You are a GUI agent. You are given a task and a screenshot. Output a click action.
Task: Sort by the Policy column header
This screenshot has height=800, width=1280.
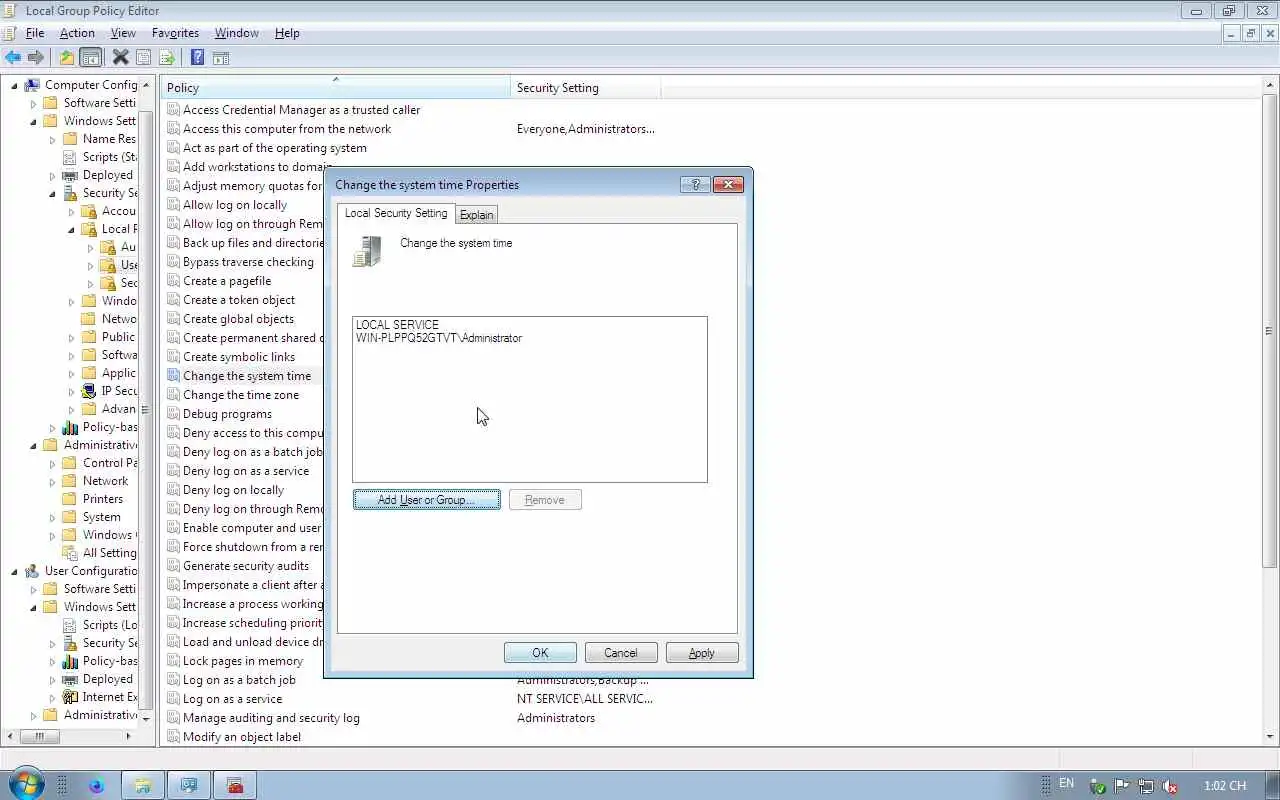click(x=335, y=88)
